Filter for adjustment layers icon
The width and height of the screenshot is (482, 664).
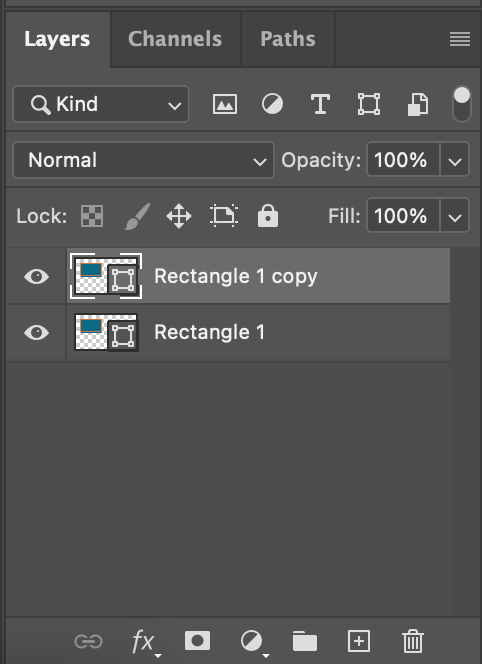pyautogui.click(x=272, y=104)
